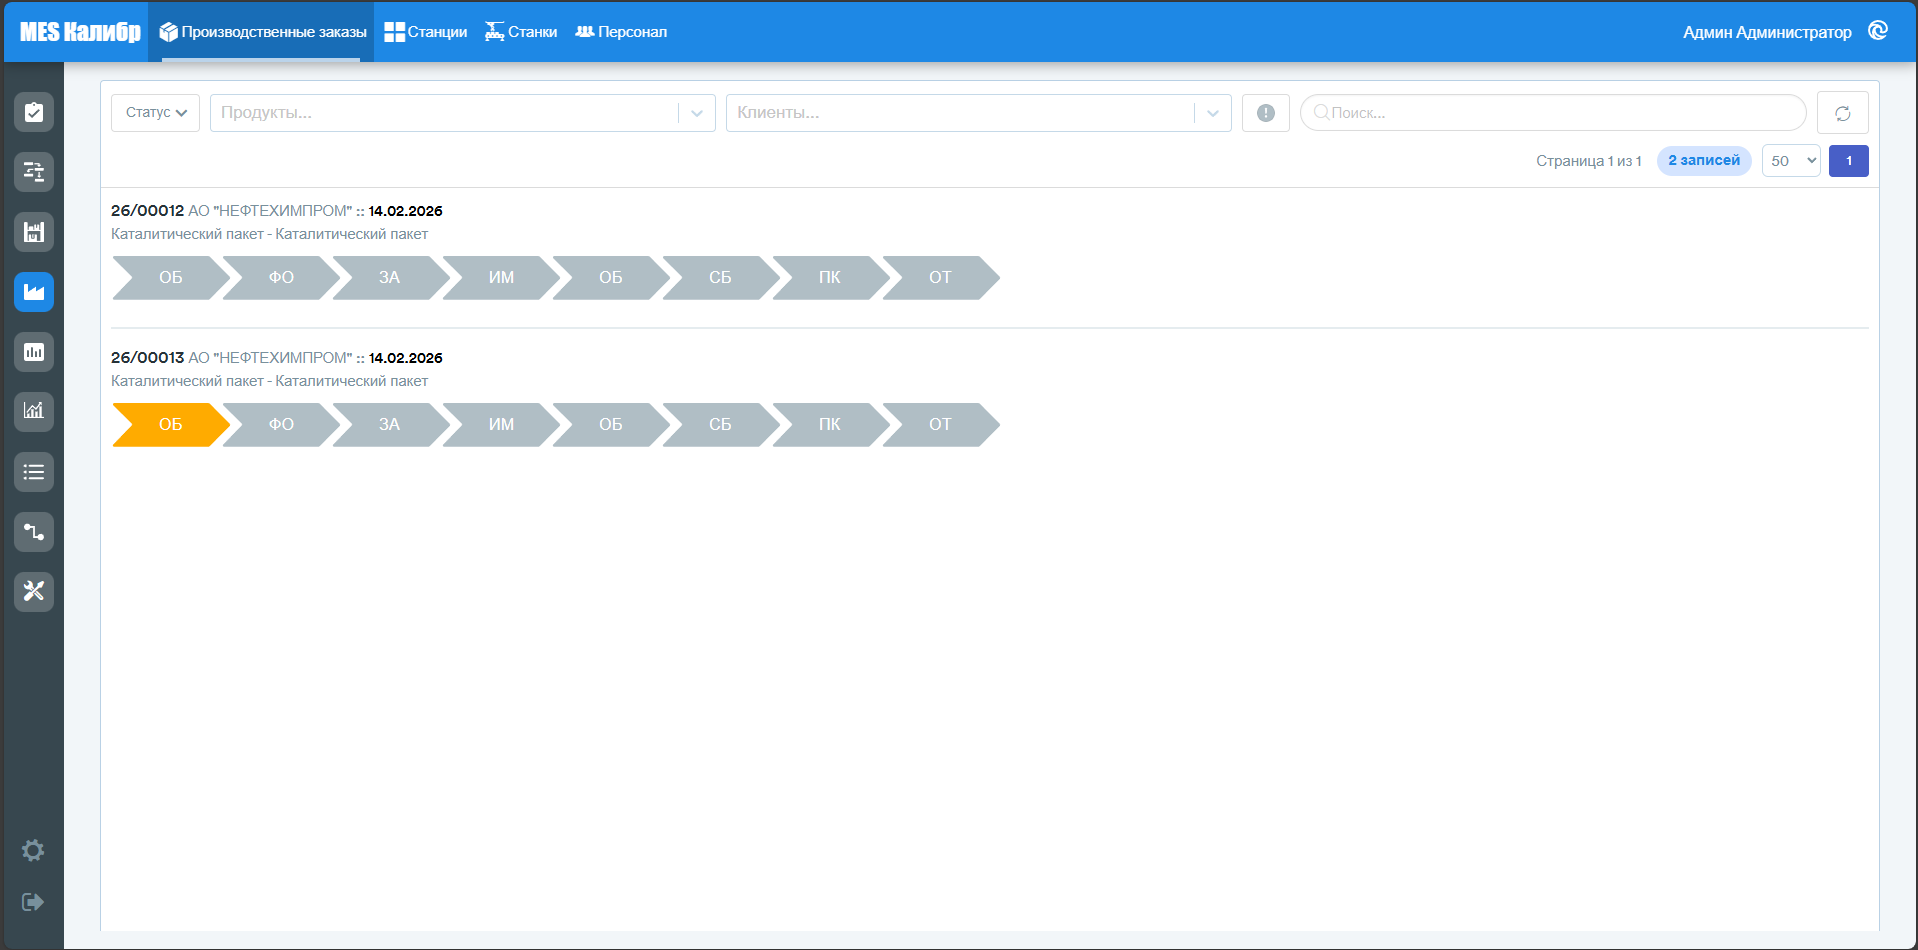Viewport: 1918px width, 950px height.
Task: Select ИМ step of order 26/00012
Action: (501, 278)
